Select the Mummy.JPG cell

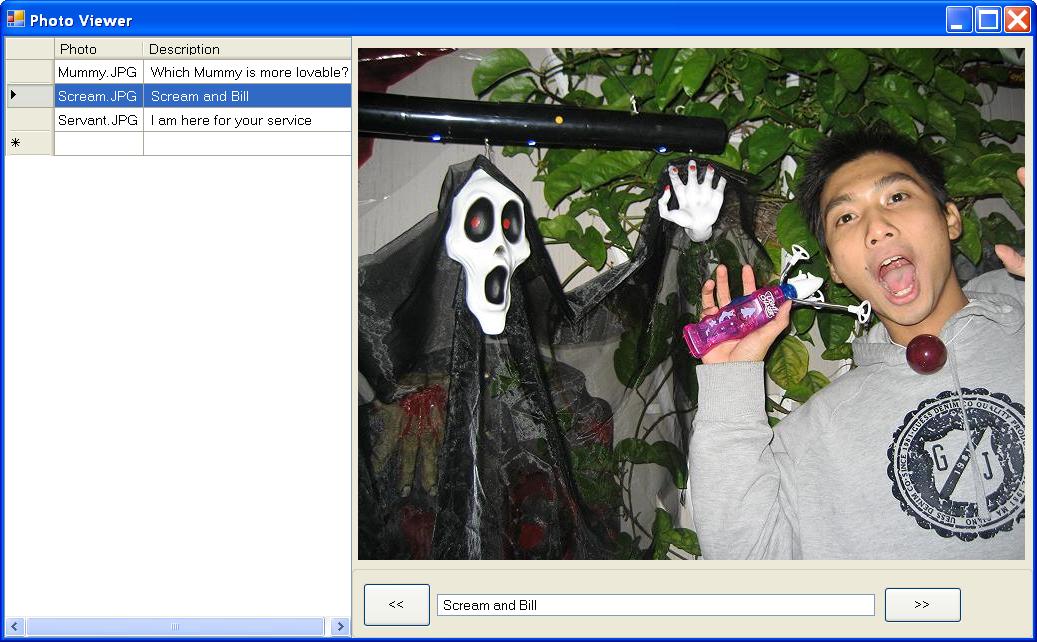tap(98, 72)
